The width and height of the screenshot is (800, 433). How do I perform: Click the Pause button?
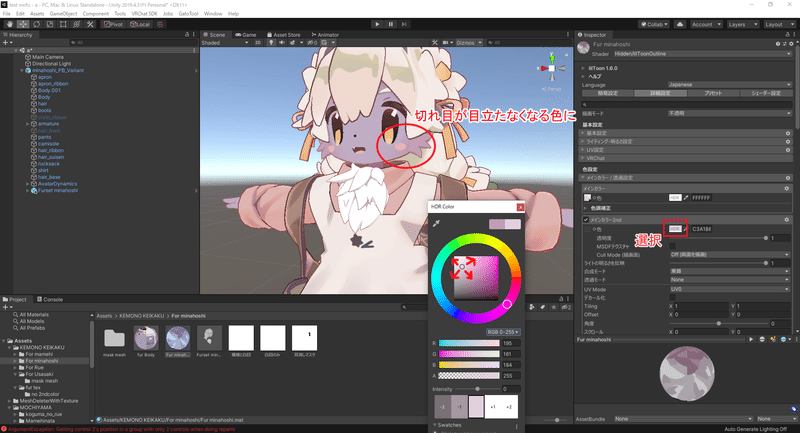pyautogui.click(x=391, y=24)
